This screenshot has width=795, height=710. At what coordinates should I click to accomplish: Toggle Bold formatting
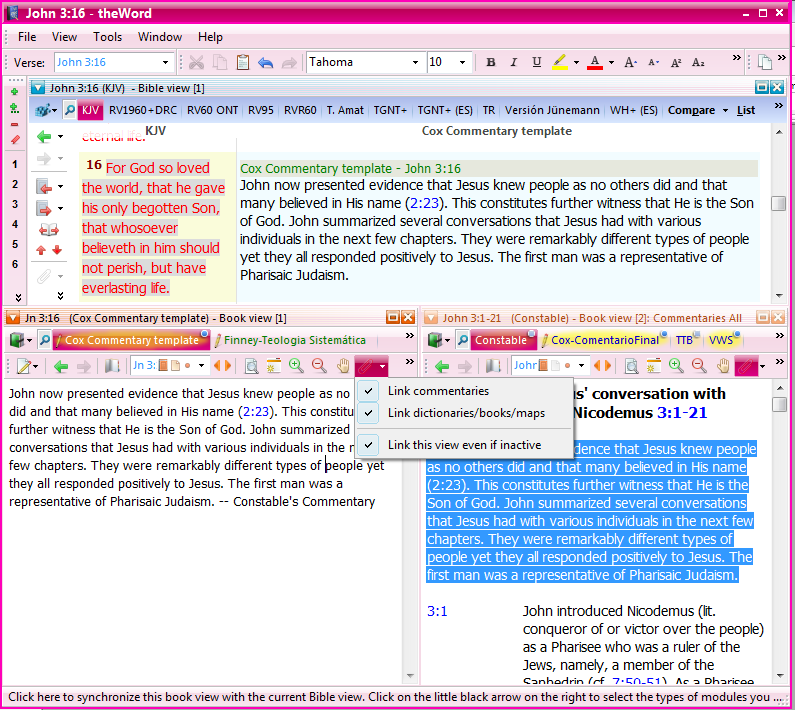point(490,62)
